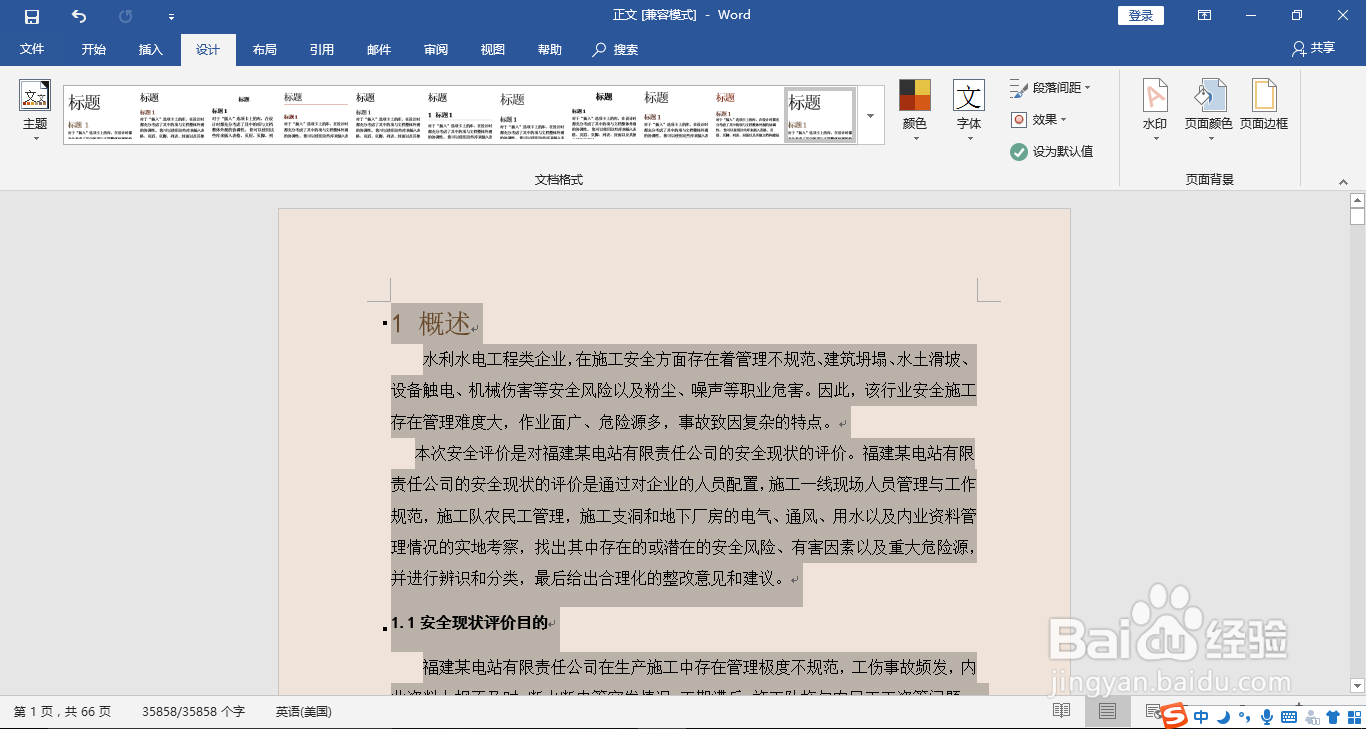Select the first style set thumbnail

100,115
